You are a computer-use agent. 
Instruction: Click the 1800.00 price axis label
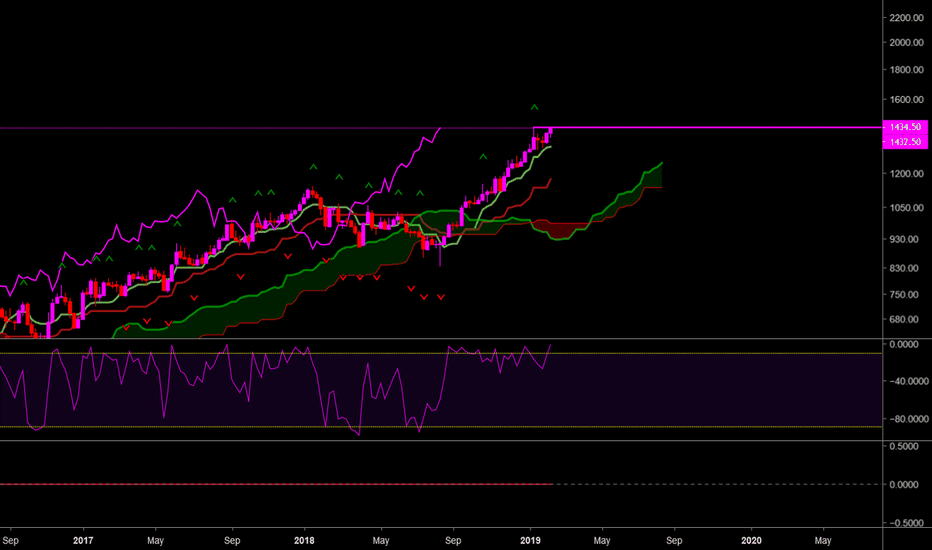coord(906,70)
